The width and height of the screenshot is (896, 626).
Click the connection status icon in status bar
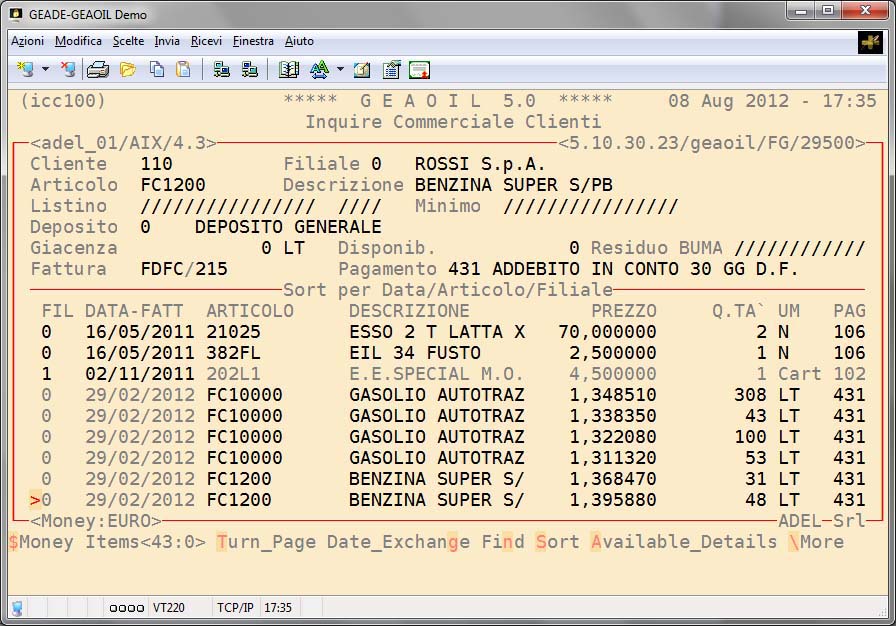17,607
